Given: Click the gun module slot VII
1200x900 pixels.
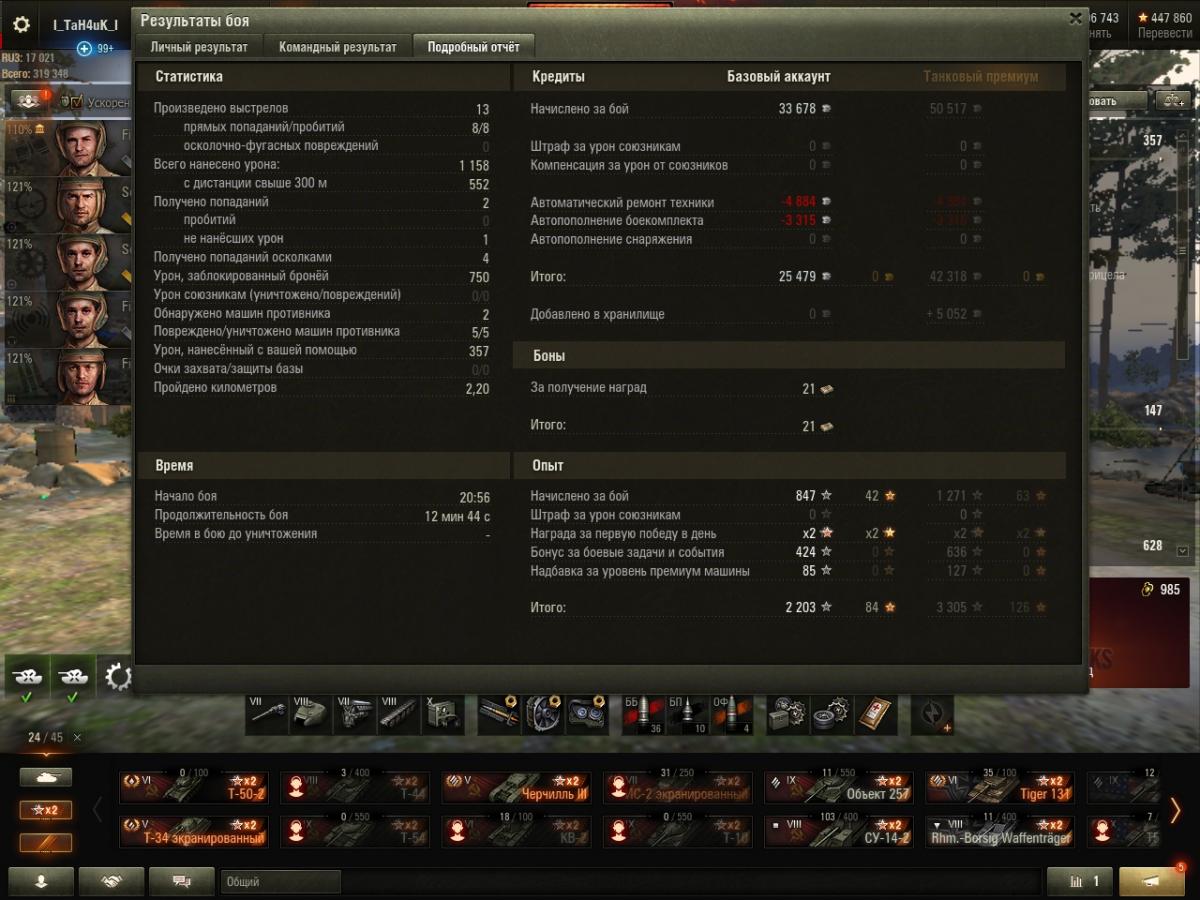Looking at the screenshot, I should pos(266,715).
